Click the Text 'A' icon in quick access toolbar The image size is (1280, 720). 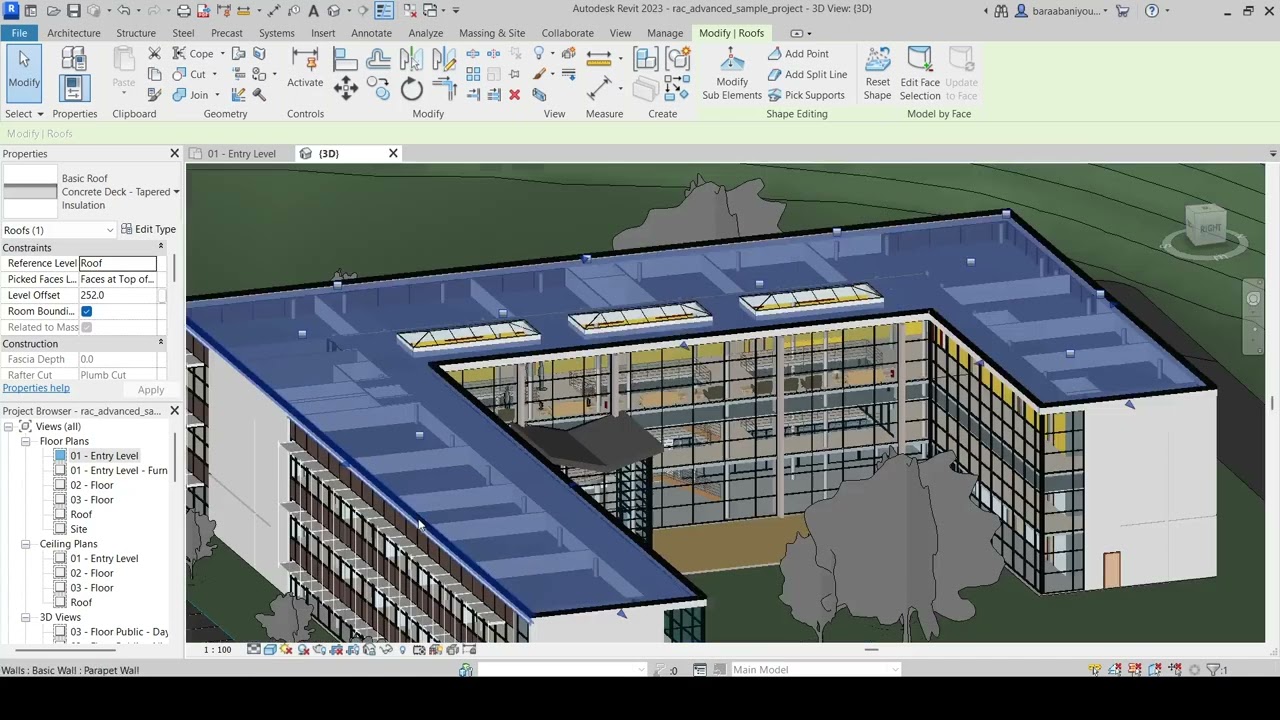point(313,11)
